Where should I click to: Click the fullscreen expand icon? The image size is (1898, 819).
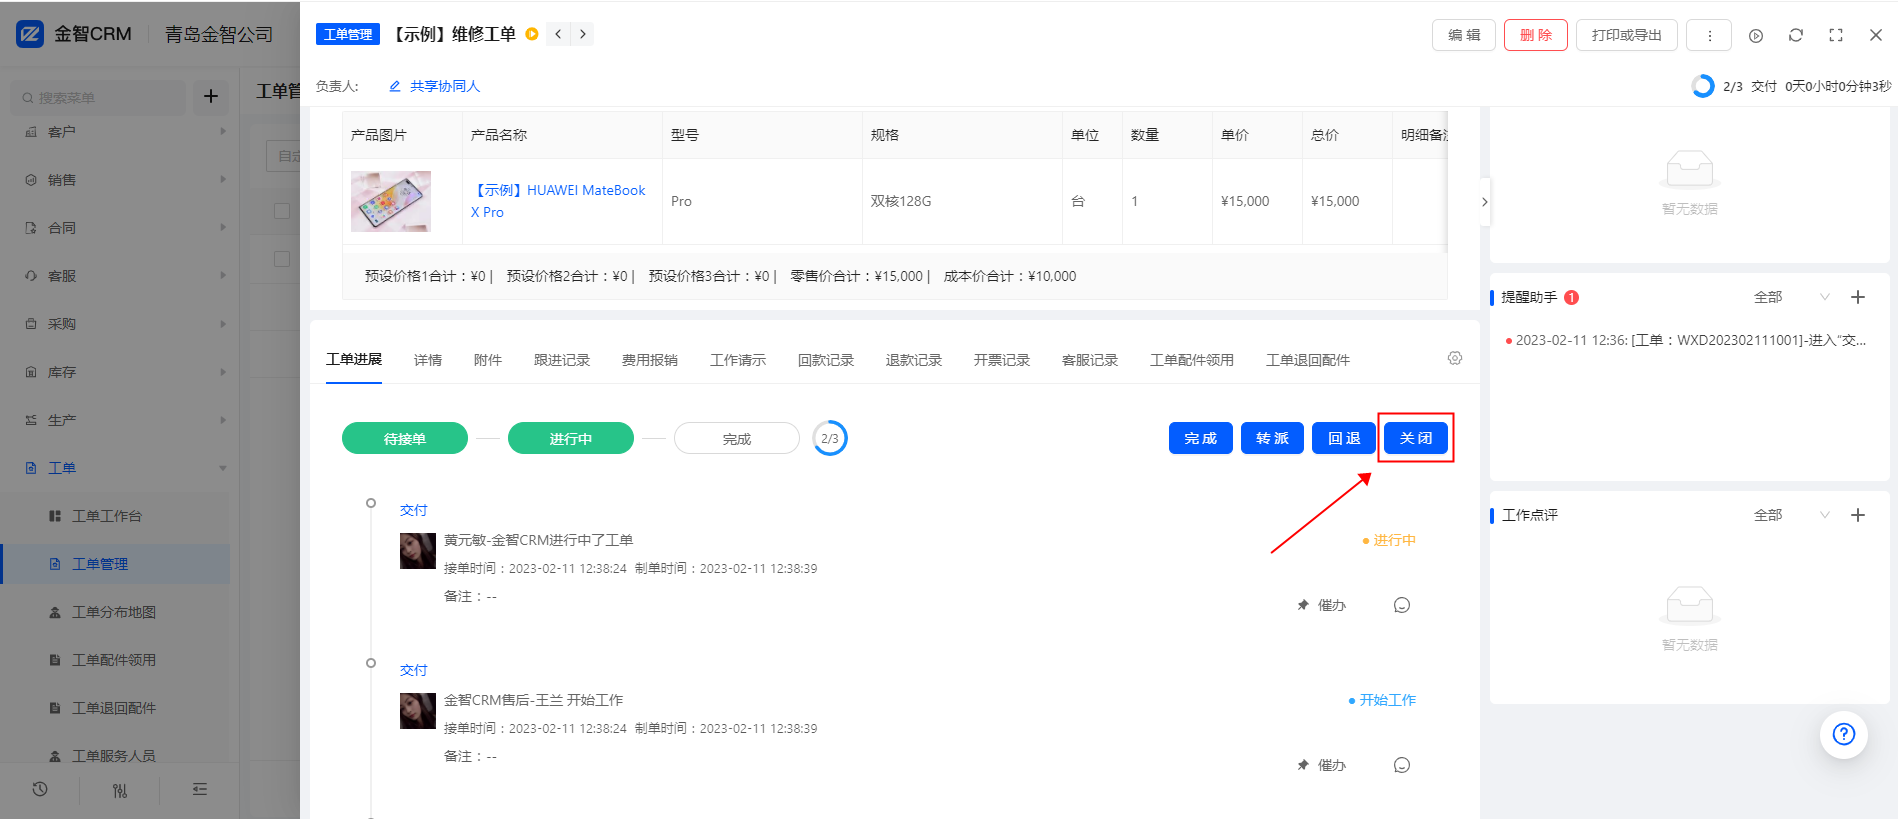tap(1836, 35)
